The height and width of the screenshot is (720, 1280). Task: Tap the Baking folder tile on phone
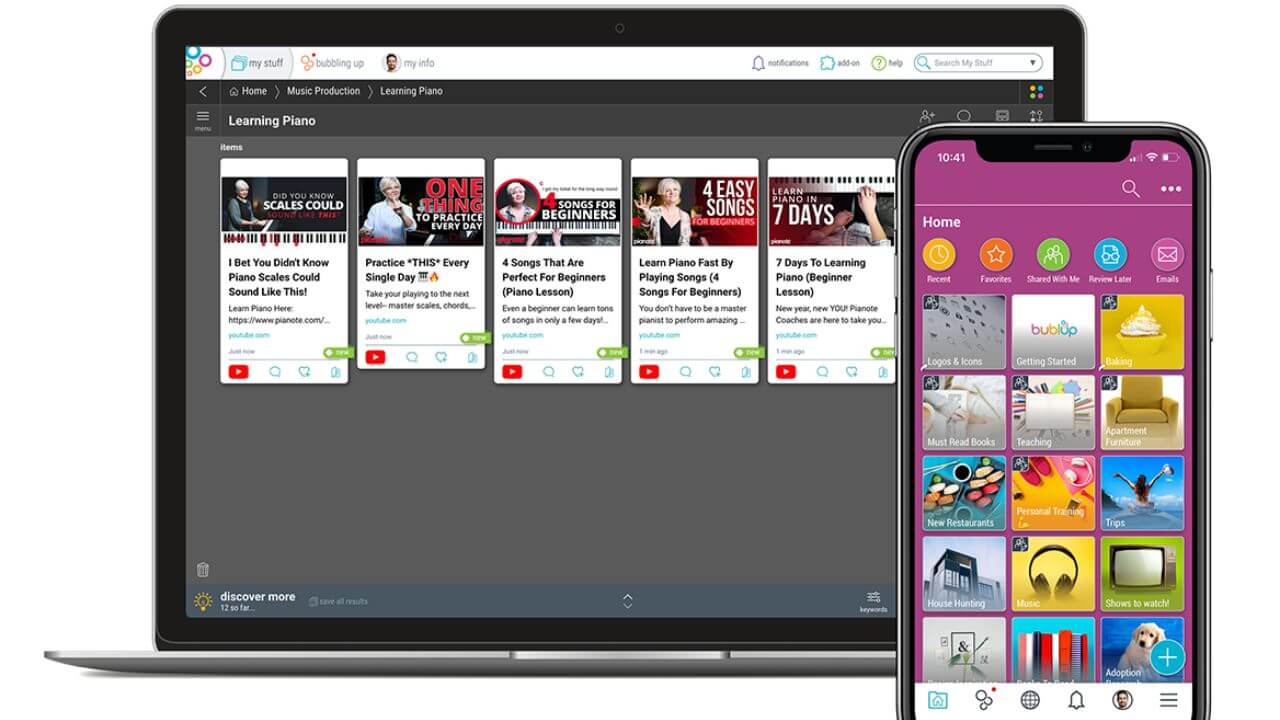point(1142,331)
